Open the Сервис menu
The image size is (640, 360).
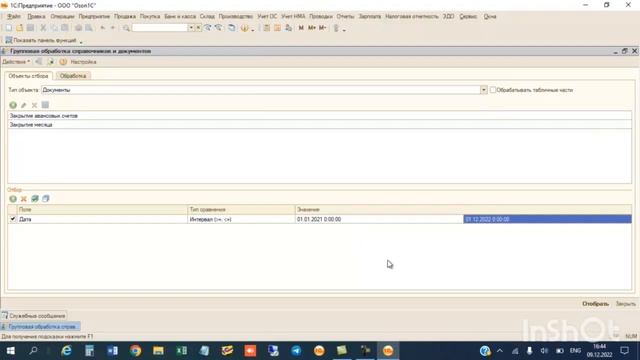click(x=468, y=16)
